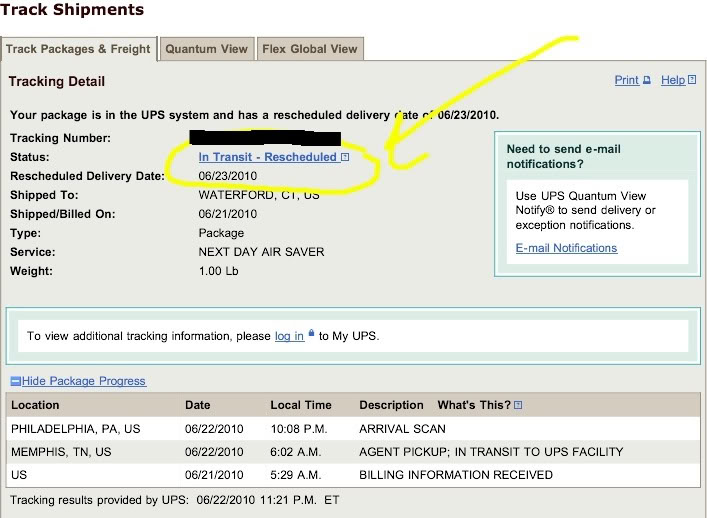Click the help icon beside Help link
Screen dimensions: 707x518
[692, 80]
